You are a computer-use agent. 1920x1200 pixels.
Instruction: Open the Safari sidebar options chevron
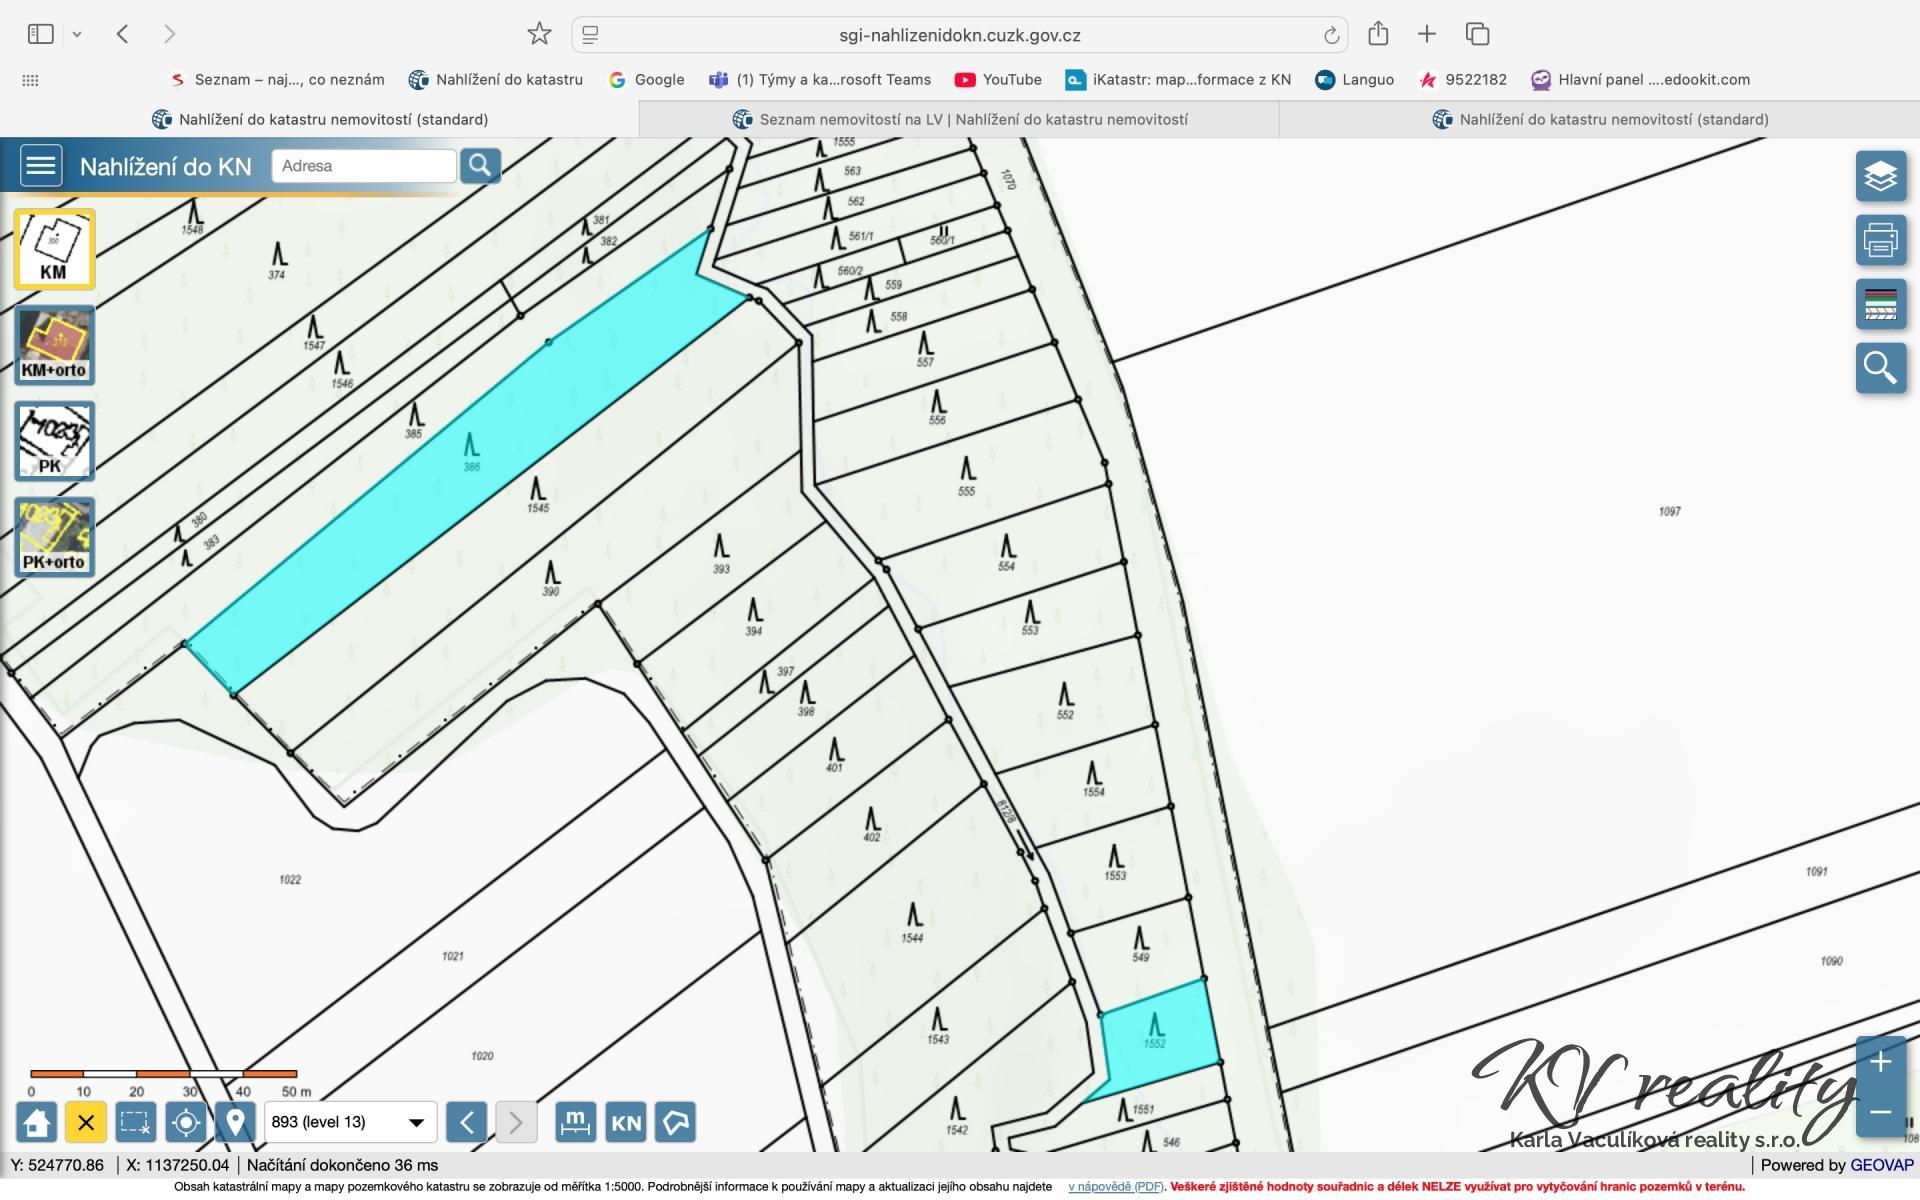click(77, 35)
